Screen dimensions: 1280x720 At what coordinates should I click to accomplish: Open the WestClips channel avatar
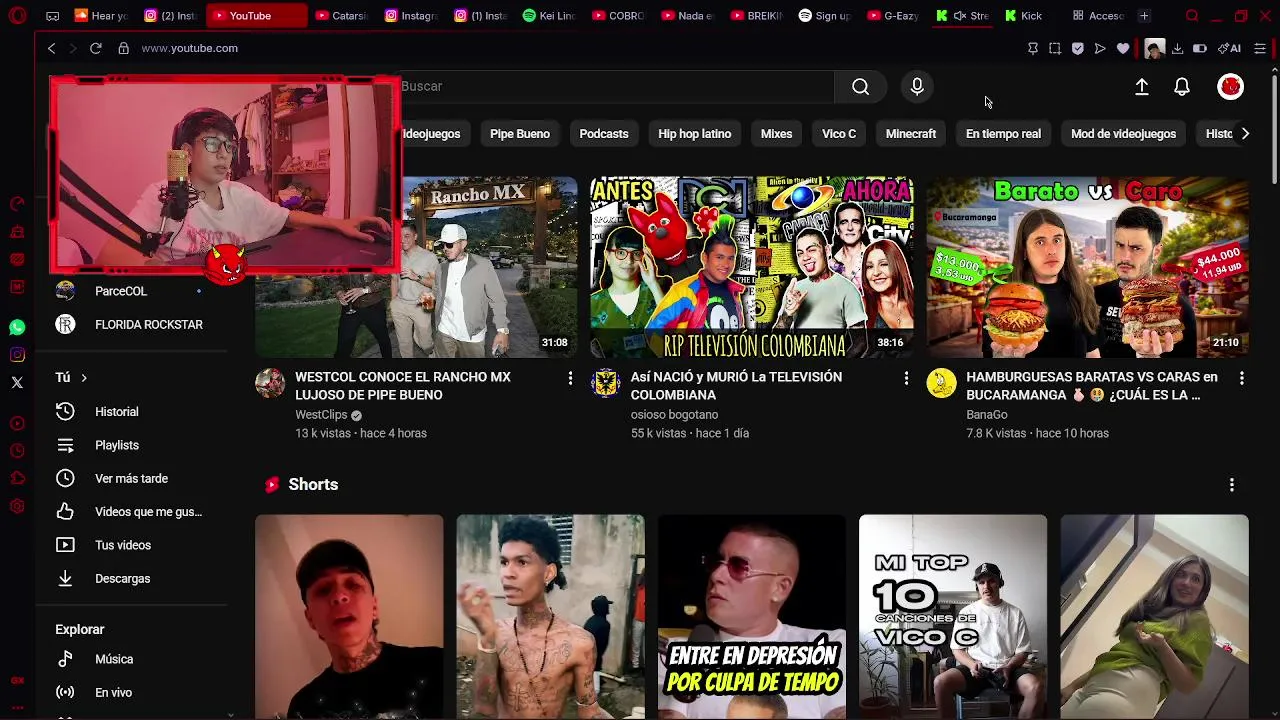pyautogui.click(x=270, y=383)
